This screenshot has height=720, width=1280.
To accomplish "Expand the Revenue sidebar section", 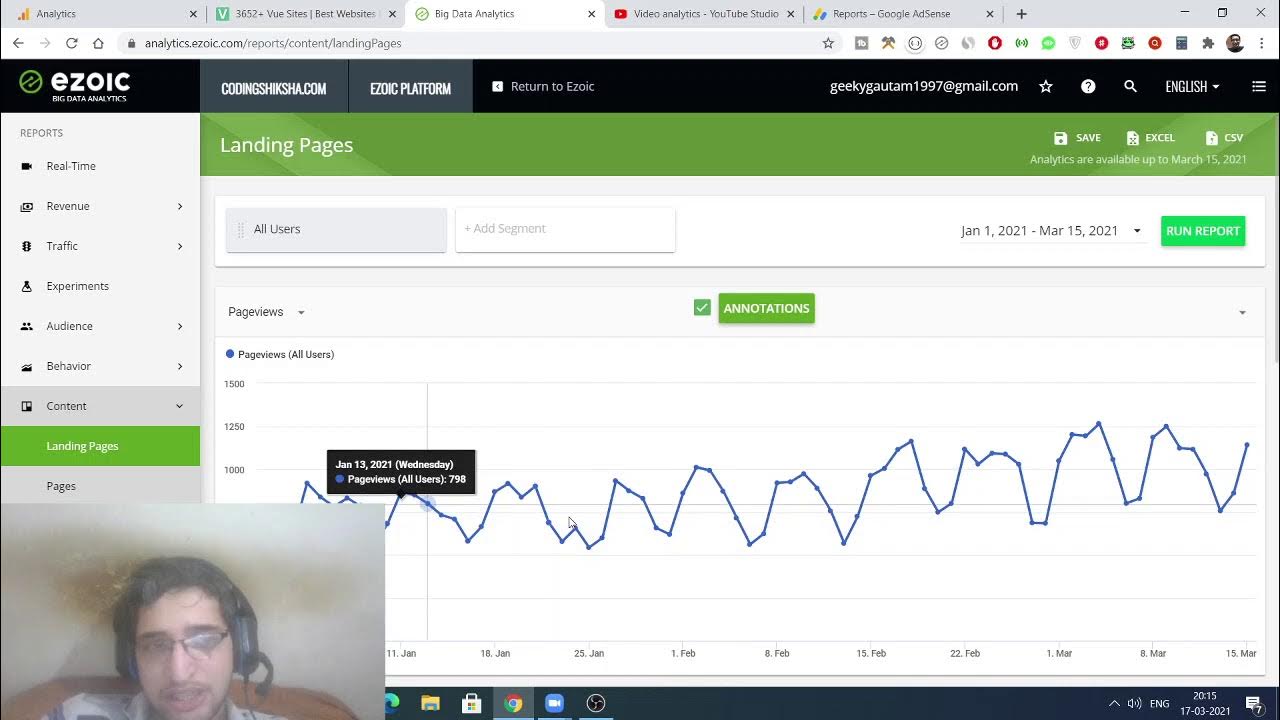I will [100, 206].
